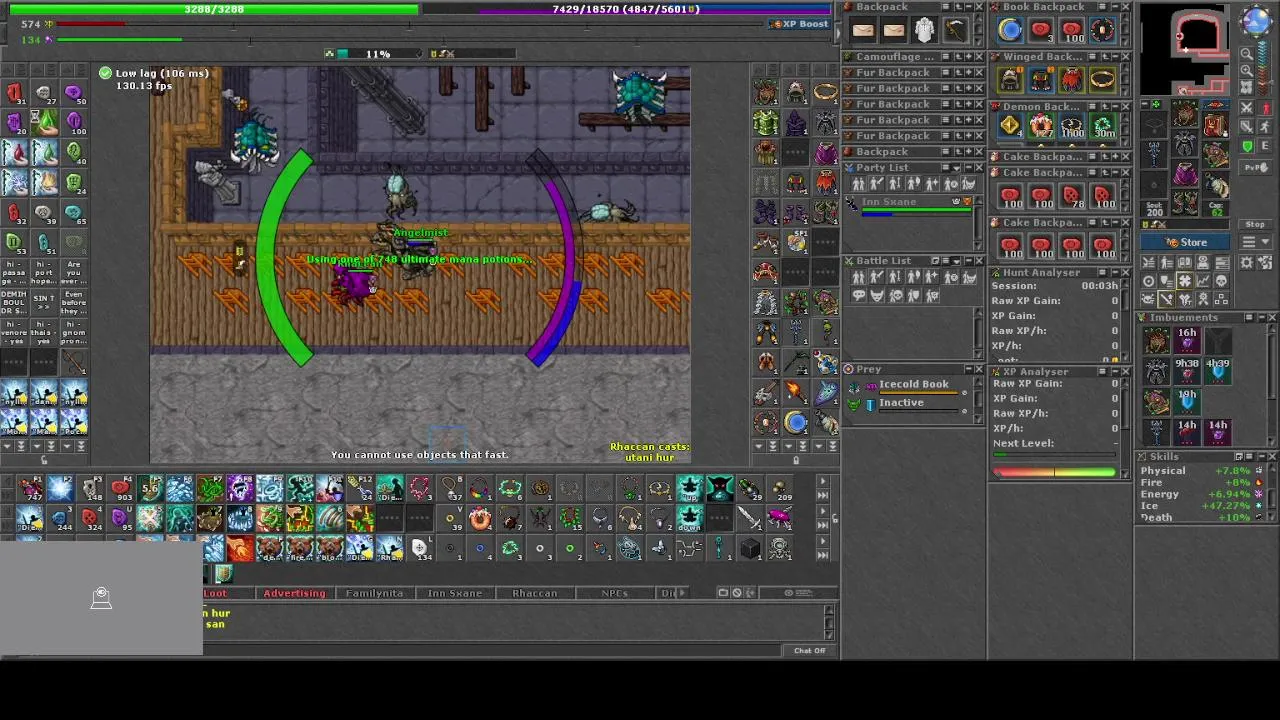Select the NPCs chat tab

coord(614,593)
